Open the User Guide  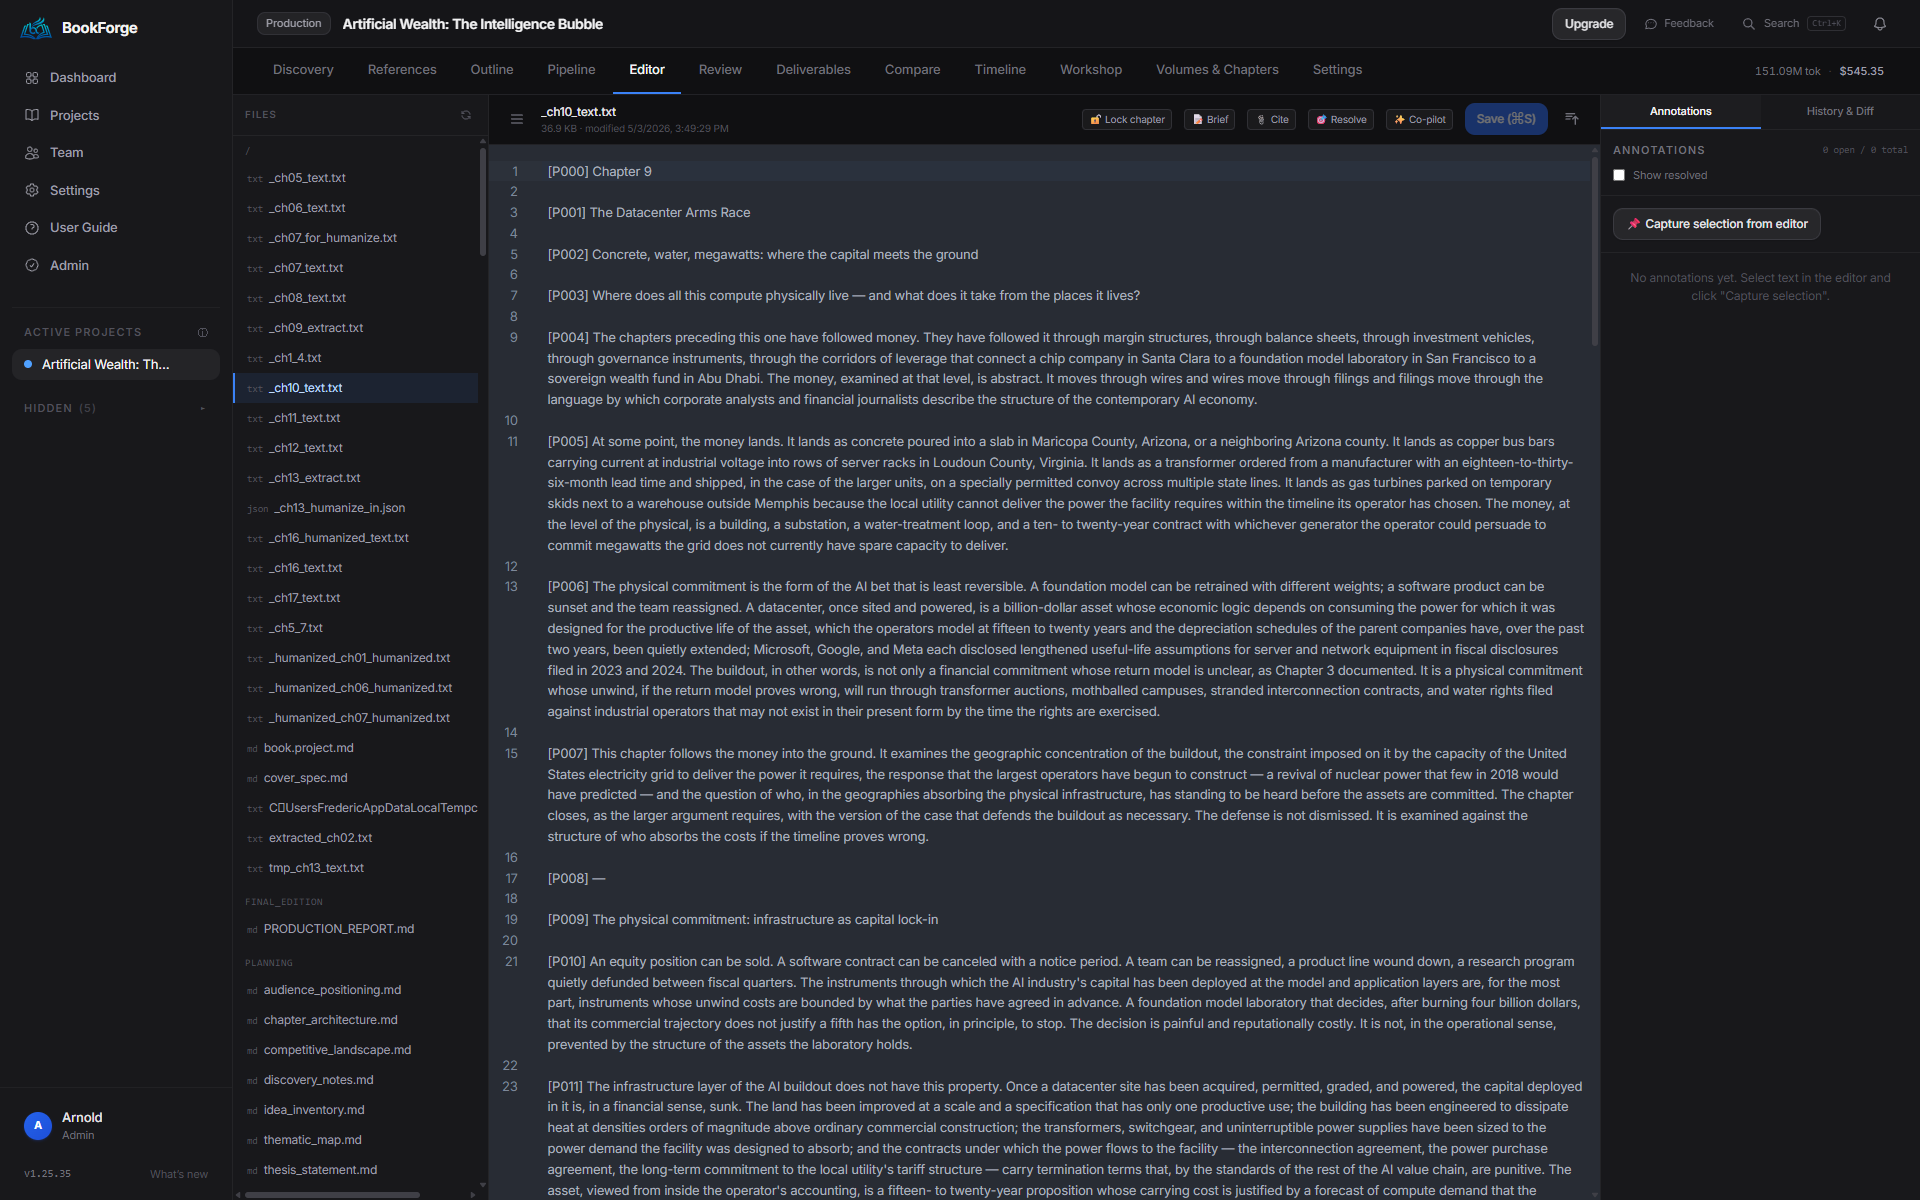pos(83,228)
